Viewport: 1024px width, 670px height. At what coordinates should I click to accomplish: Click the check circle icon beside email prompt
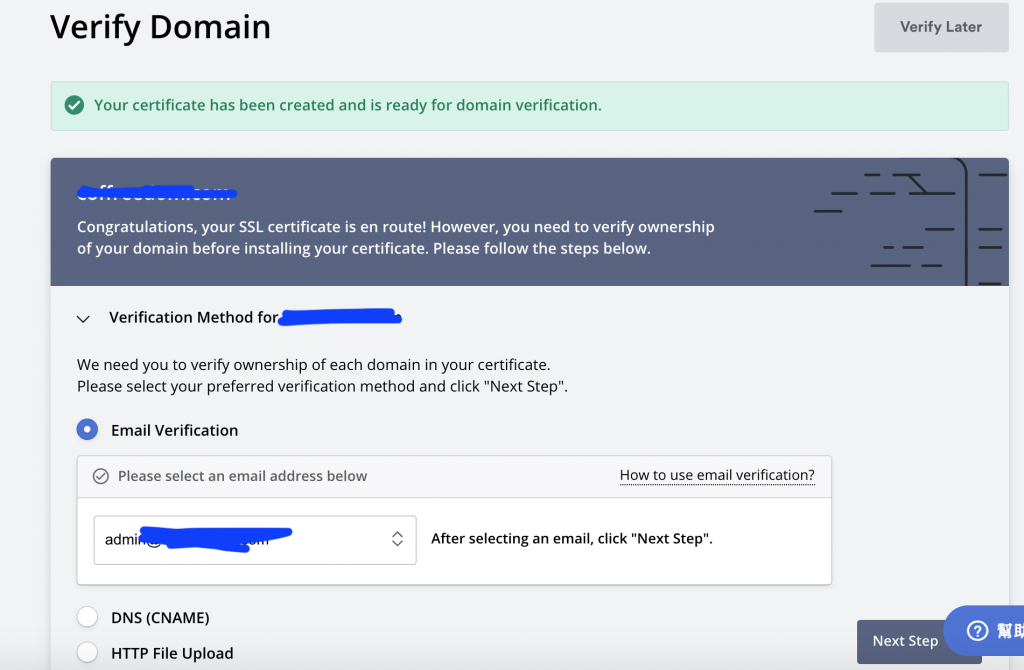[100, 476]
